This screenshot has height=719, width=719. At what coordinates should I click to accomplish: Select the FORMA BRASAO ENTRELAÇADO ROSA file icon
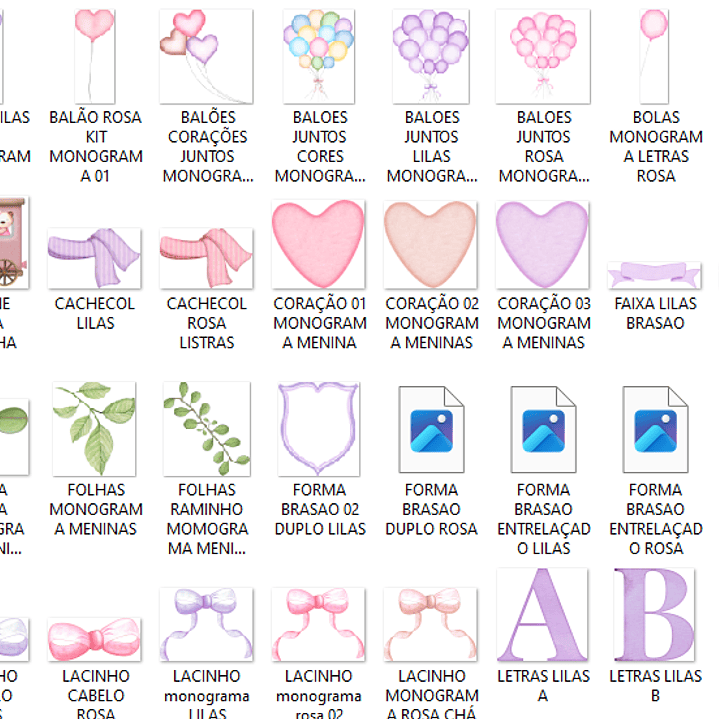coord(655,429)
